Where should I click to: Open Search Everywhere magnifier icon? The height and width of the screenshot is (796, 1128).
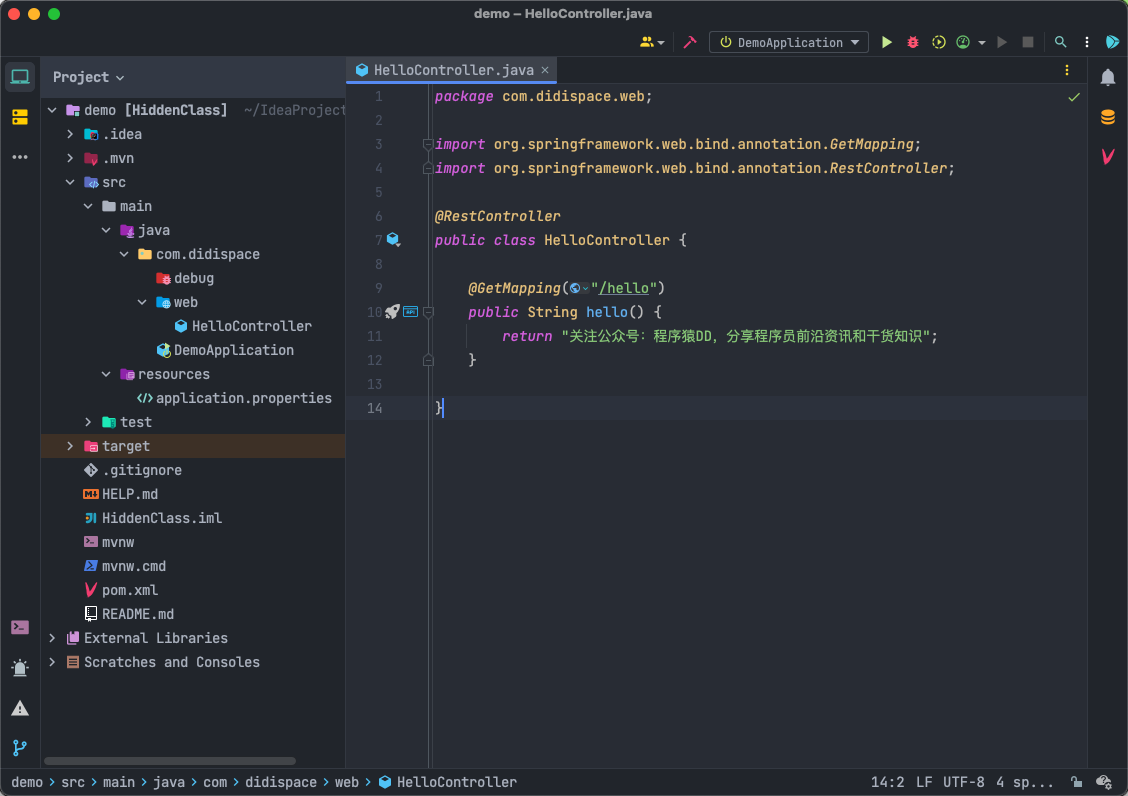click(x=1061, y=42)
